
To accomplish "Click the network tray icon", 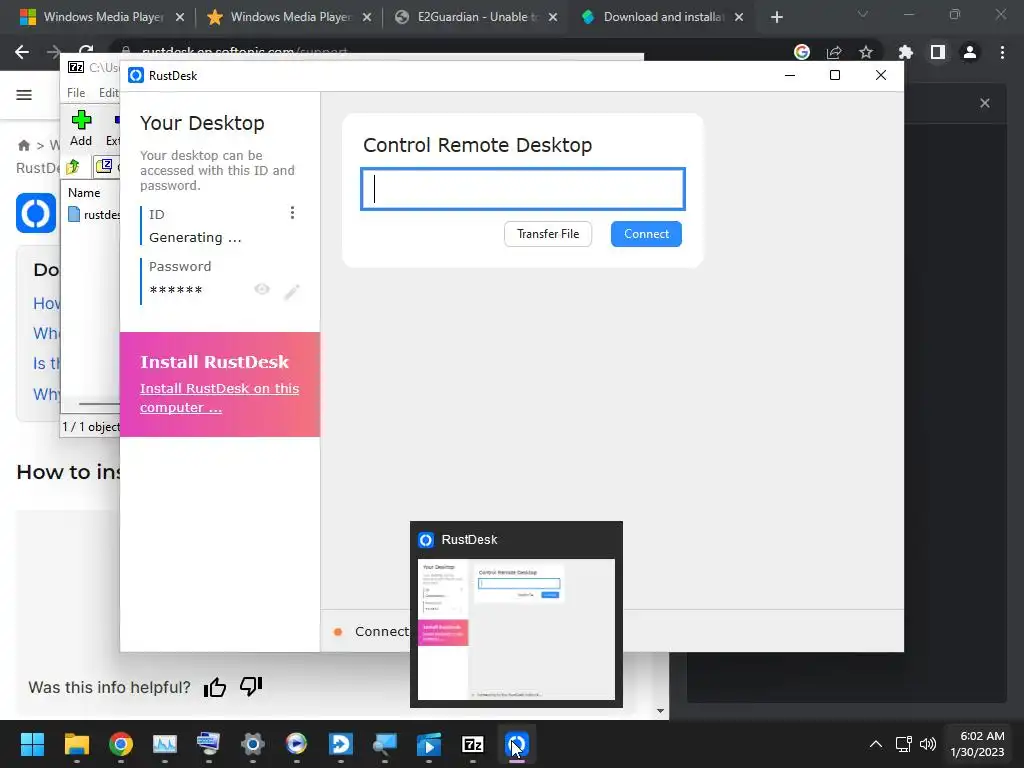I will (x=904, y=744).
